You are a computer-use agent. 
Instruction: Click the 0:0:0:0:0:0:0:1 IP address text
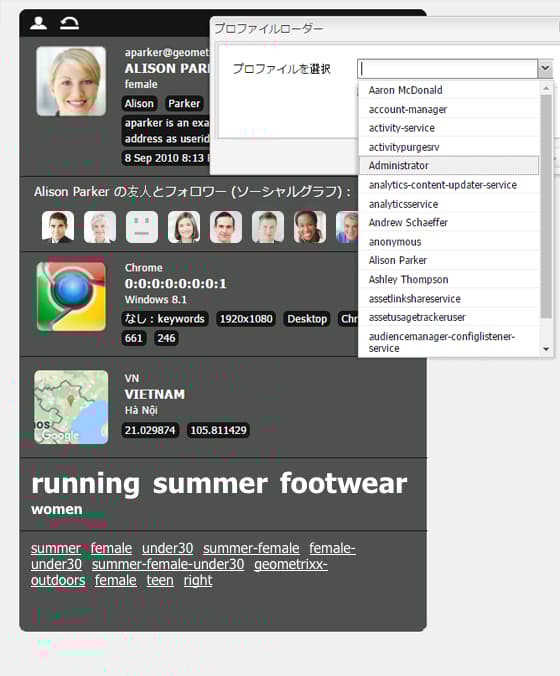click(175, 284)
